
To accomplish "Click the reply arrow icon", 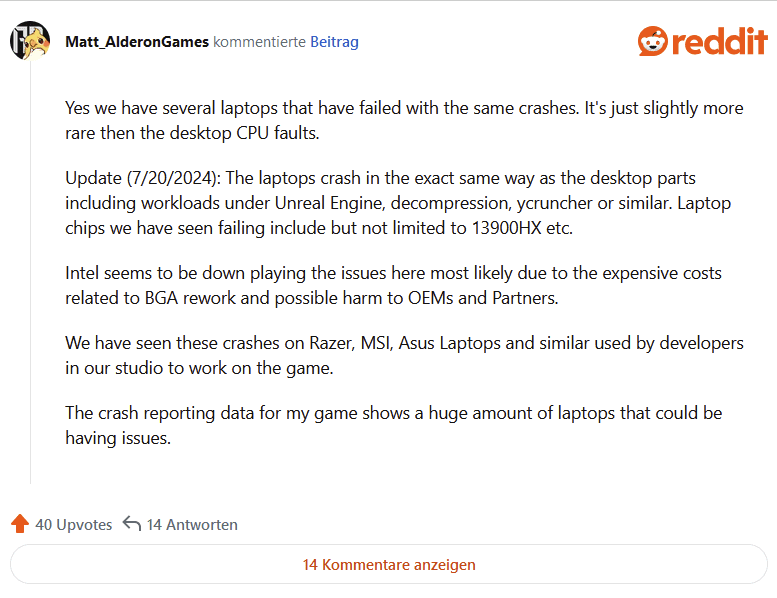I will 132,524.
